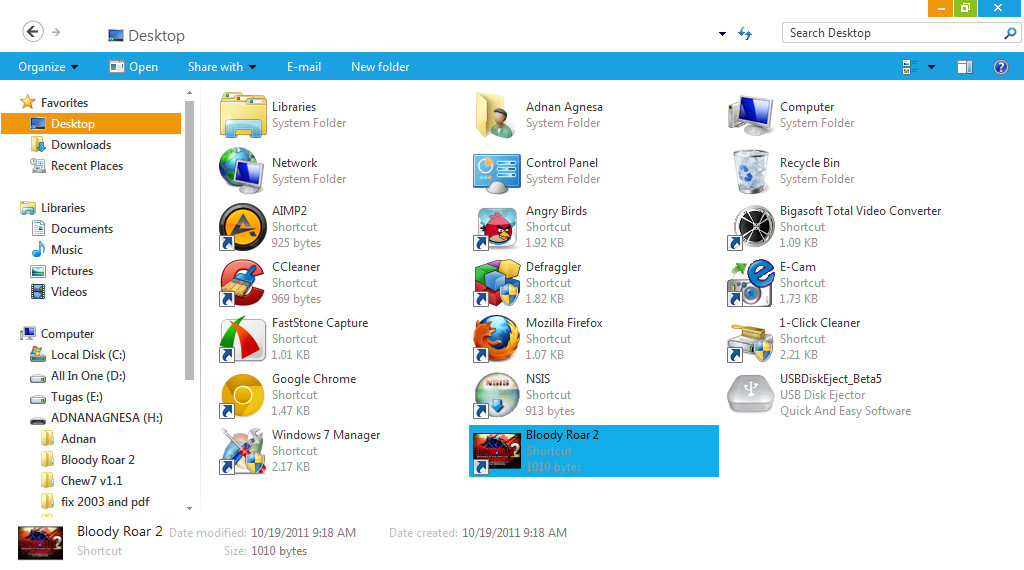Select the Control Panel icon
Image resolution: width=1024 pixels, height=570 pixels.
pyautogui.click(x=496, y=173)
